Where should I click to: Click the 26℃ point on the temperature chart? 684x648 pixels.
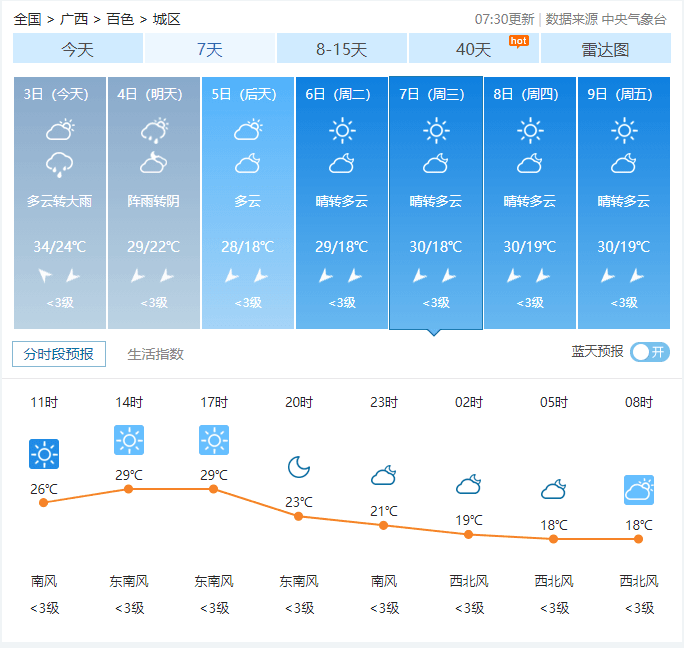click(44, 503)
